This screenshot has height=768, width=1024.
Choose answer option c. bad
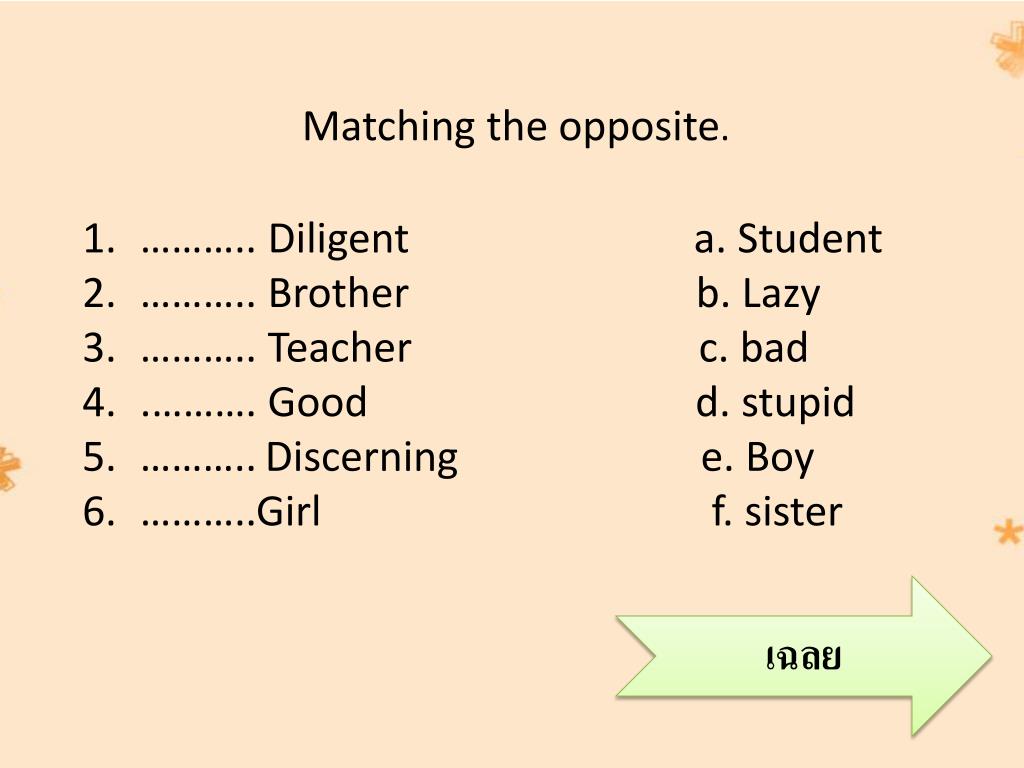coord(753,347)
